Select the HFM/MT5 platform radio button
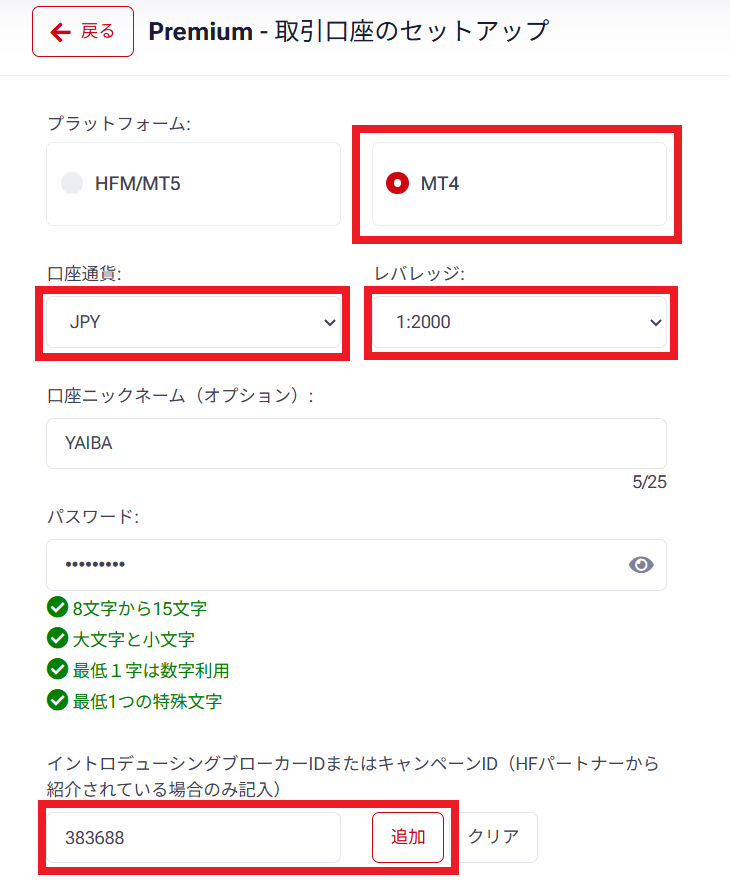Image resolution: width=730 pixels, height=892 pixels. (x=72, y=183)
